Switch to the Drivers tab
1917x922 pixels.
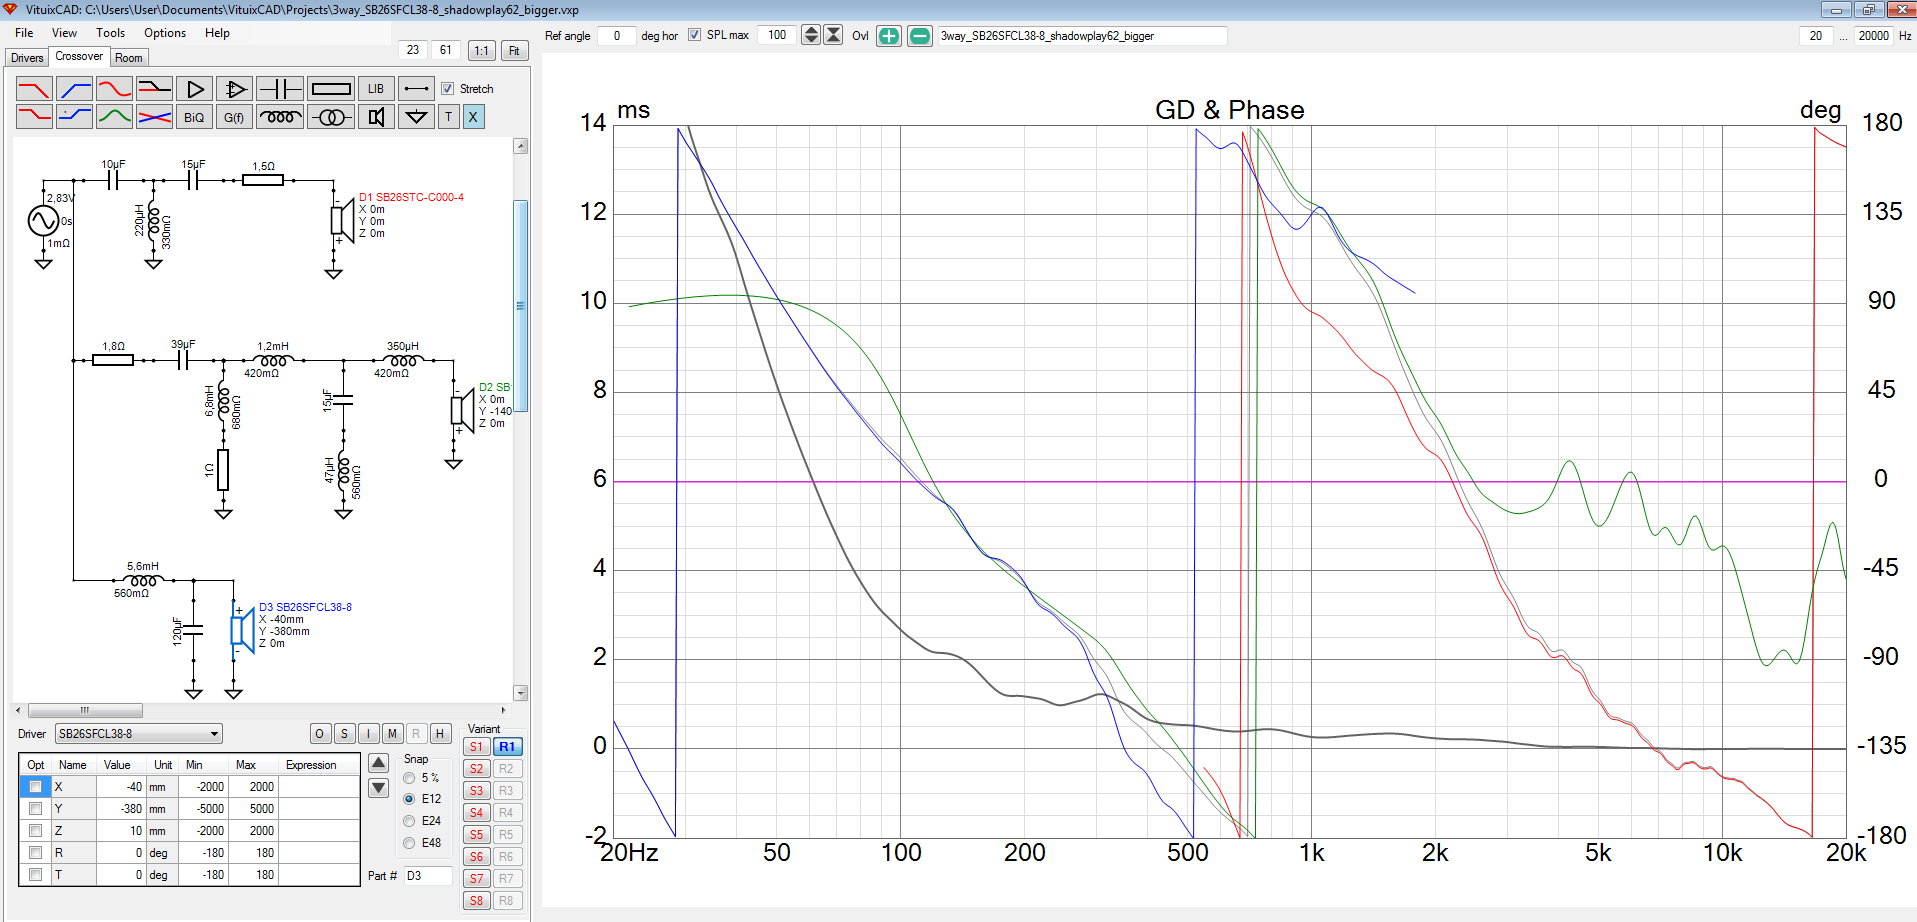pos(27,58)
